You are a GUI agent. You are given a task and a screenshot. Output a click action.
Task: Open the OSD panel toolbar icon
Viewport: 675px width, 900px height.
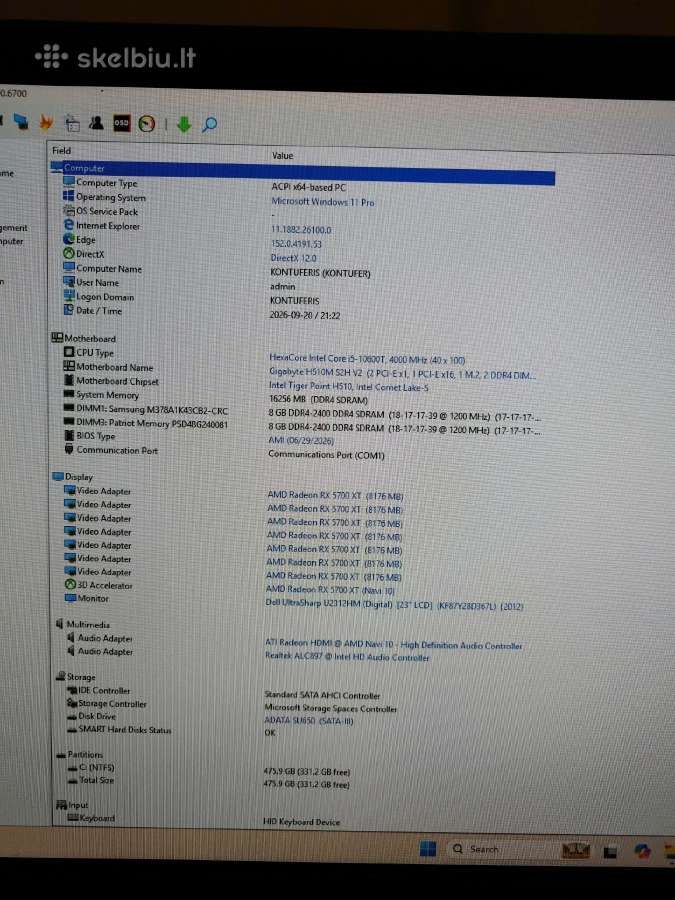pyautogui.click(x=121, y=123)
